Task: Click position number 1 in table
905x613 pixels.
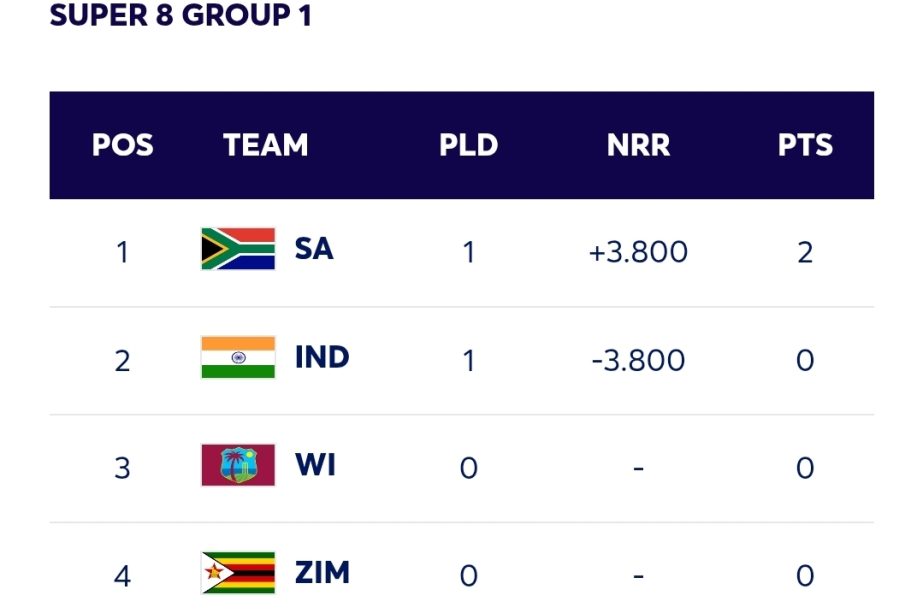Action: [x=122, y=251]
